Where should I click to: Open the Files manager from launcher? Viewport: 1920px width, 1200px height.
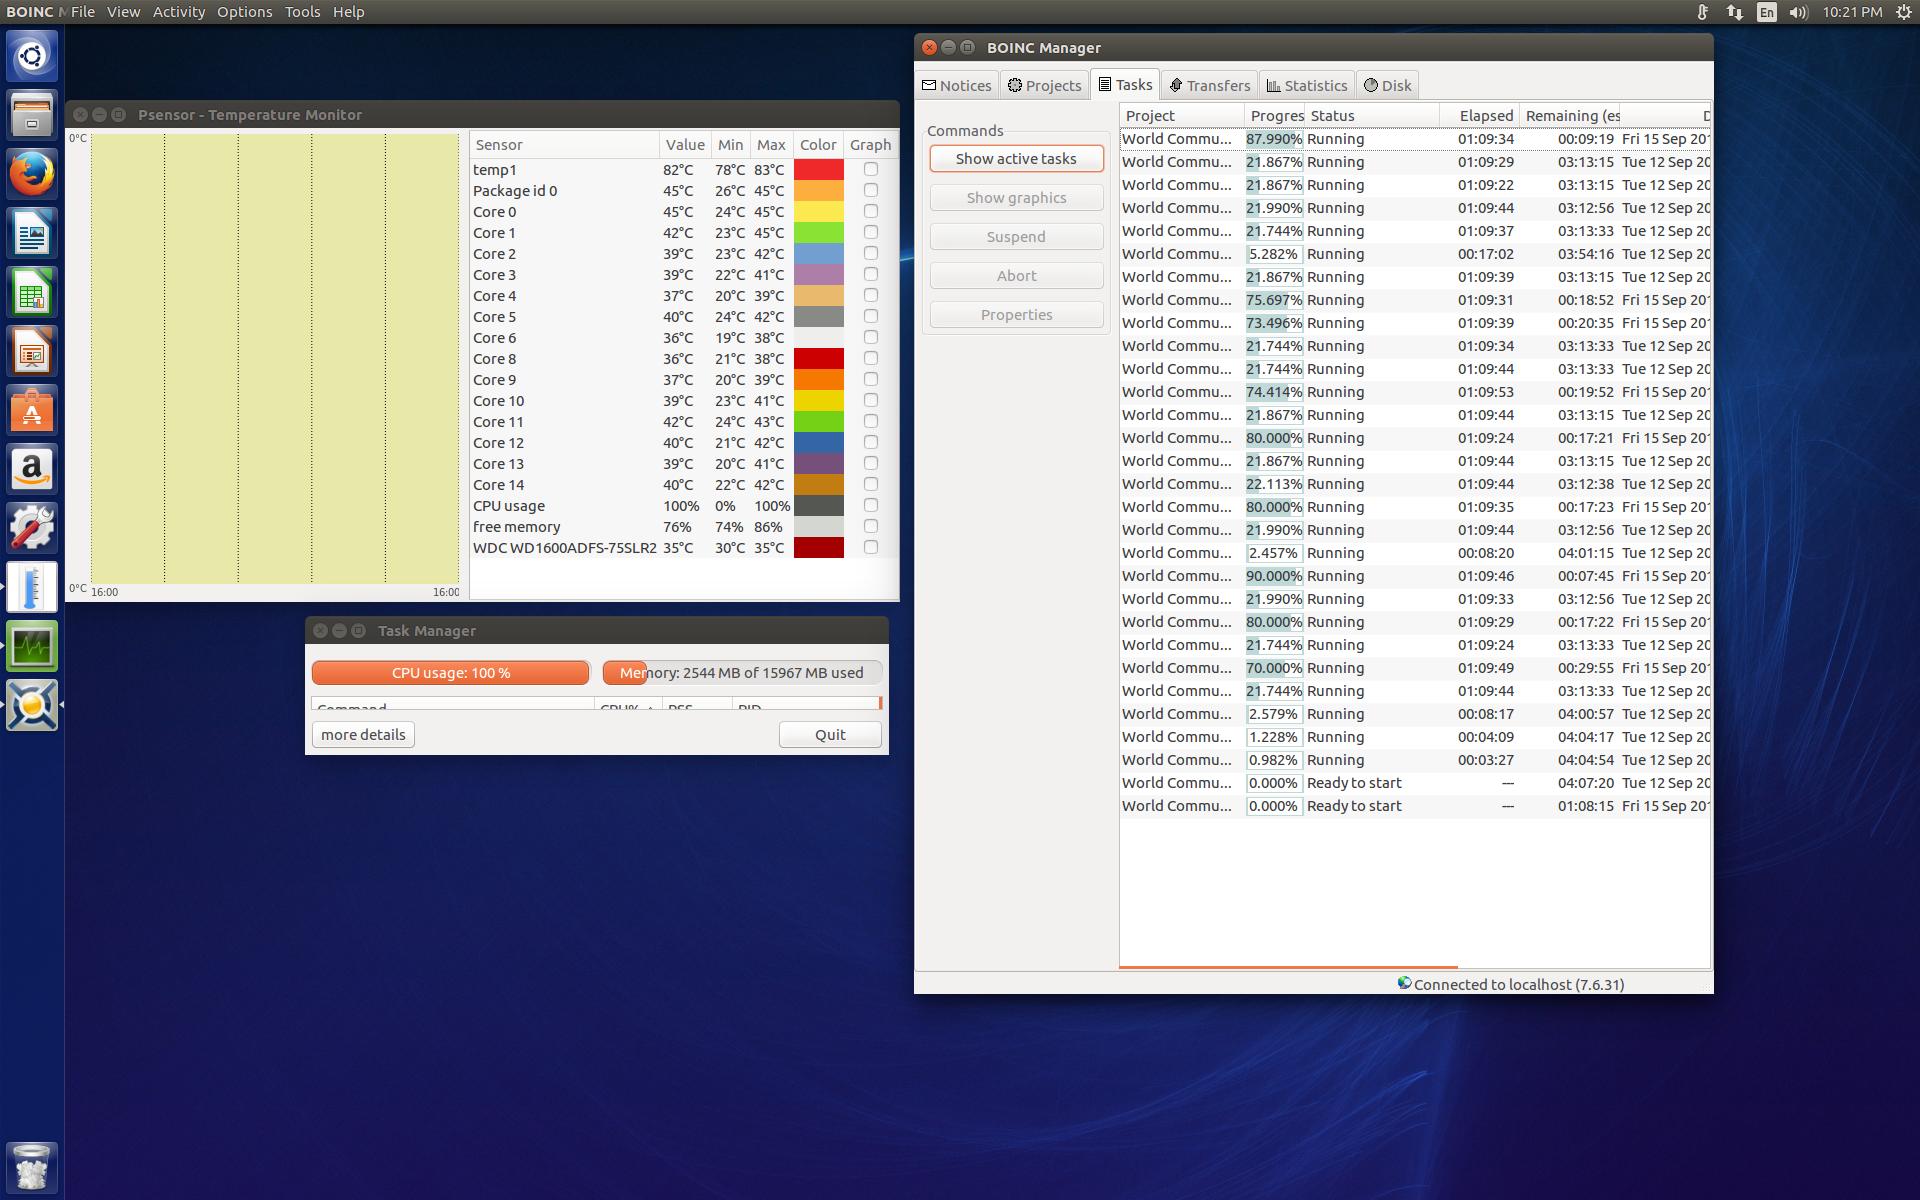tap(32, 114)
